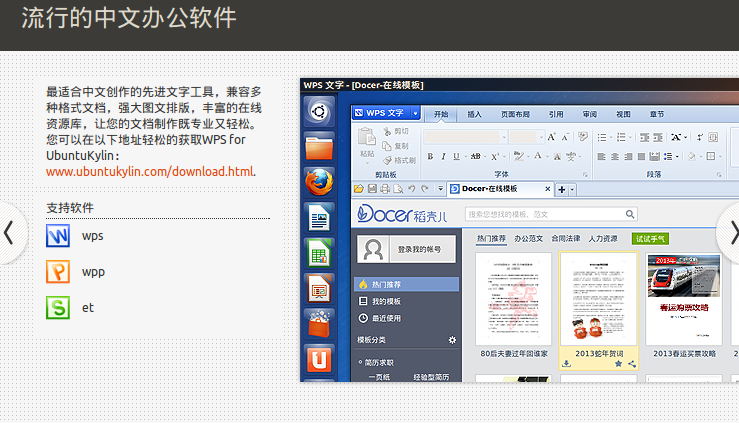Launch Firefox from the launcher
The height and width of the screenshot is (423, 739).
319,182
